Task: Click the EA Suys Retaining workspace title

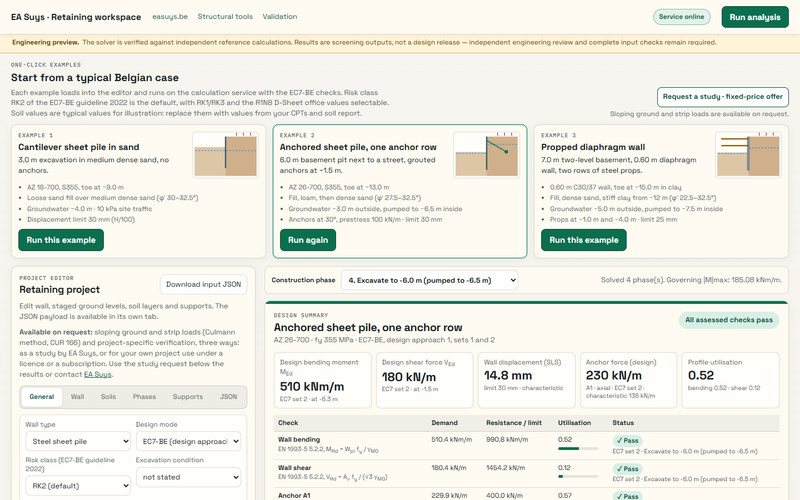Action: click(76, 17)
